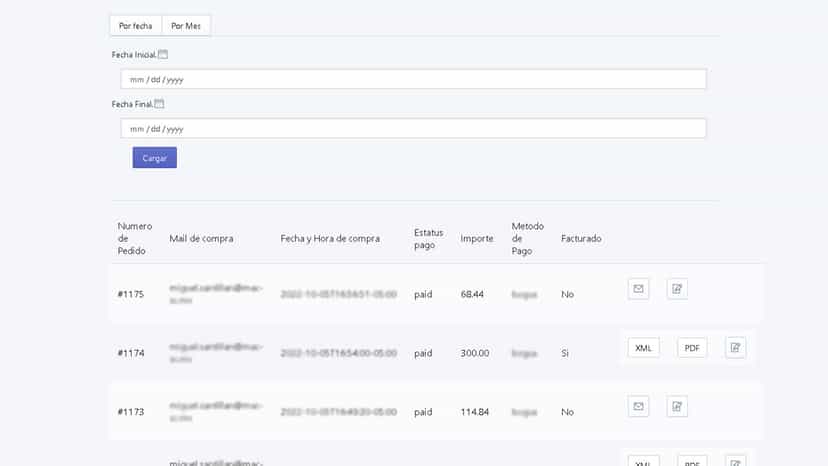
Task: Open edit icon for order #1173
Action: 677,406
